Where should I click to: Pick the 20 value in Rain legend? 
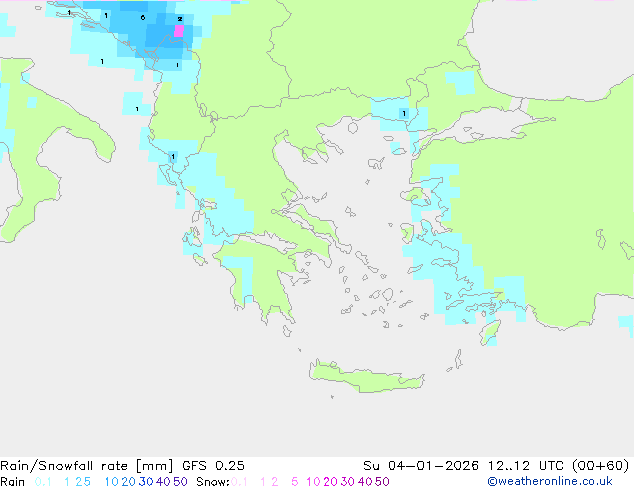click(x=129, y=482)
